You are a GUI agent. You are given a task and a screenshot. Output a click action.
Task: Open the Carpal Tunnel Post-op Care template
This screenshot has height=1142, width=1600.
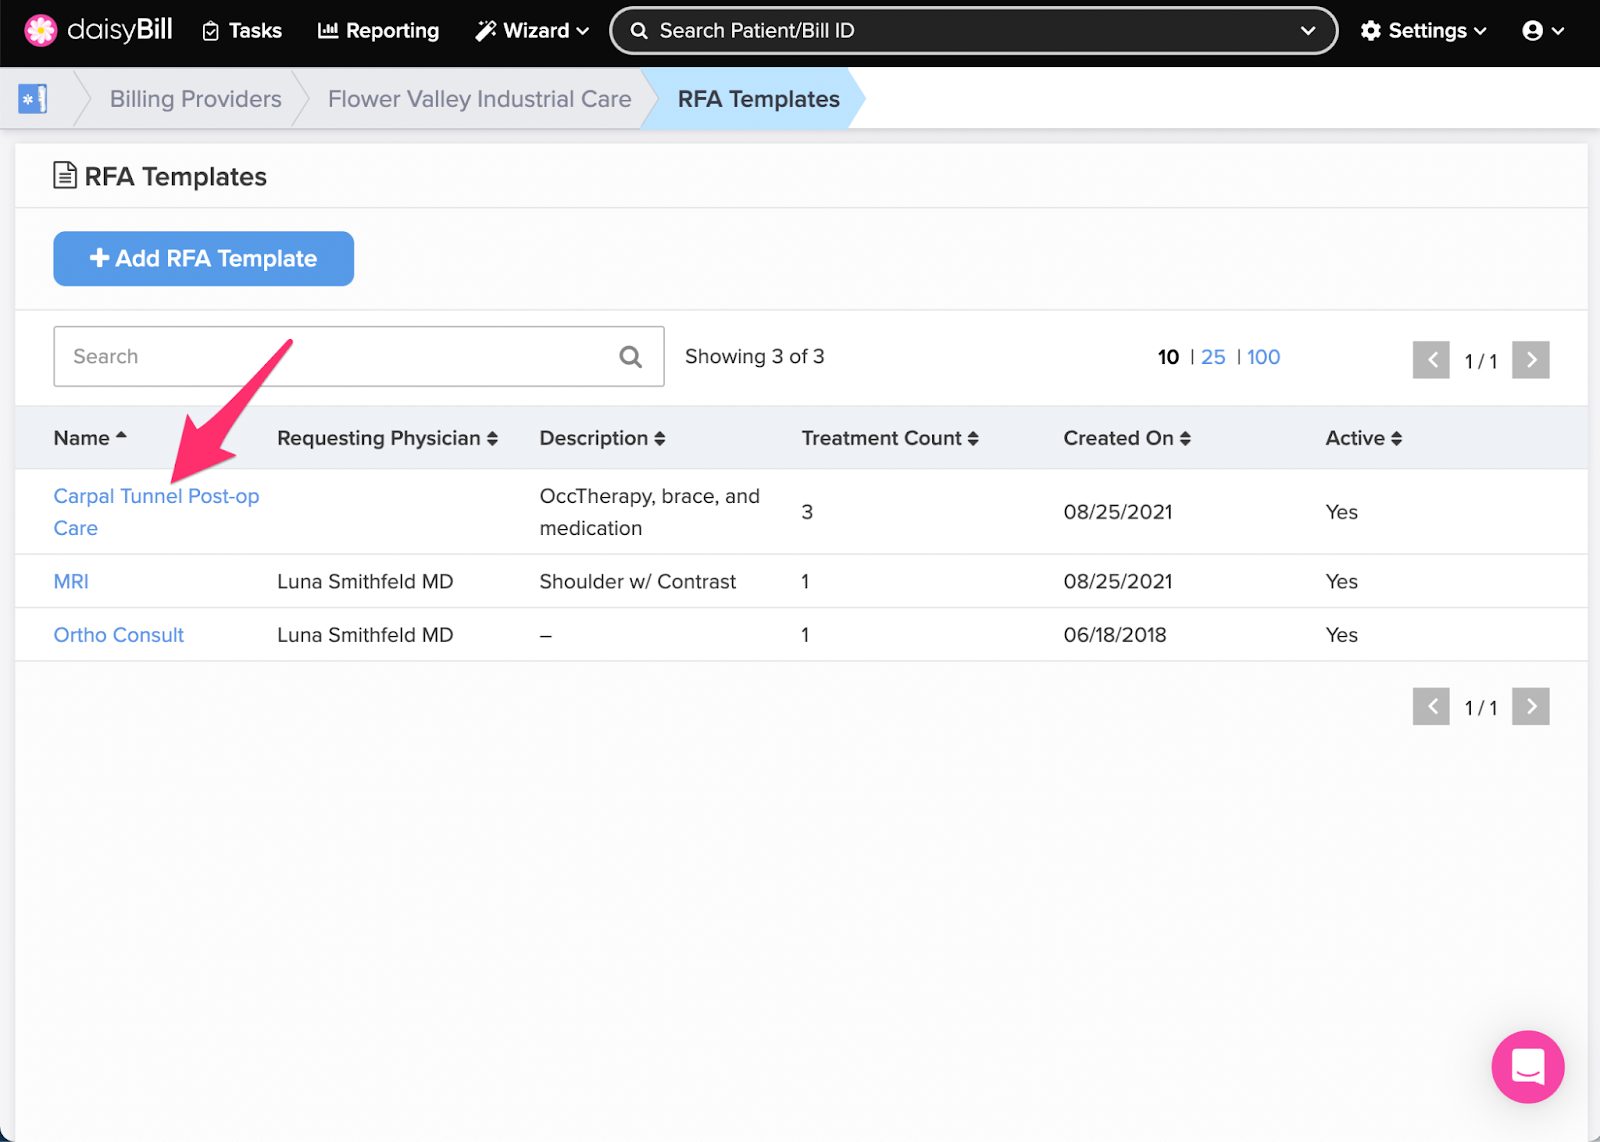(x=155, y=497)
